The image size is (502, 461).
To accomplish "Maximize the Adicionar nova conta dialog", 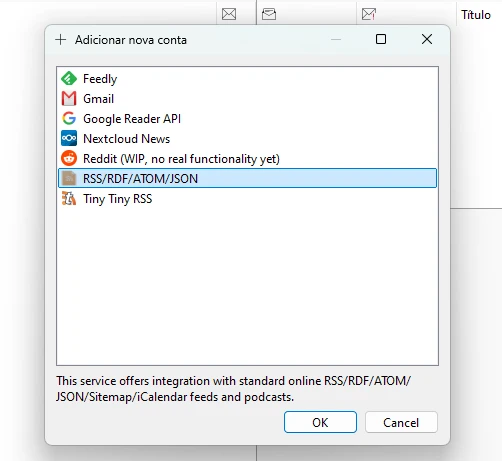I will [381, 39].
